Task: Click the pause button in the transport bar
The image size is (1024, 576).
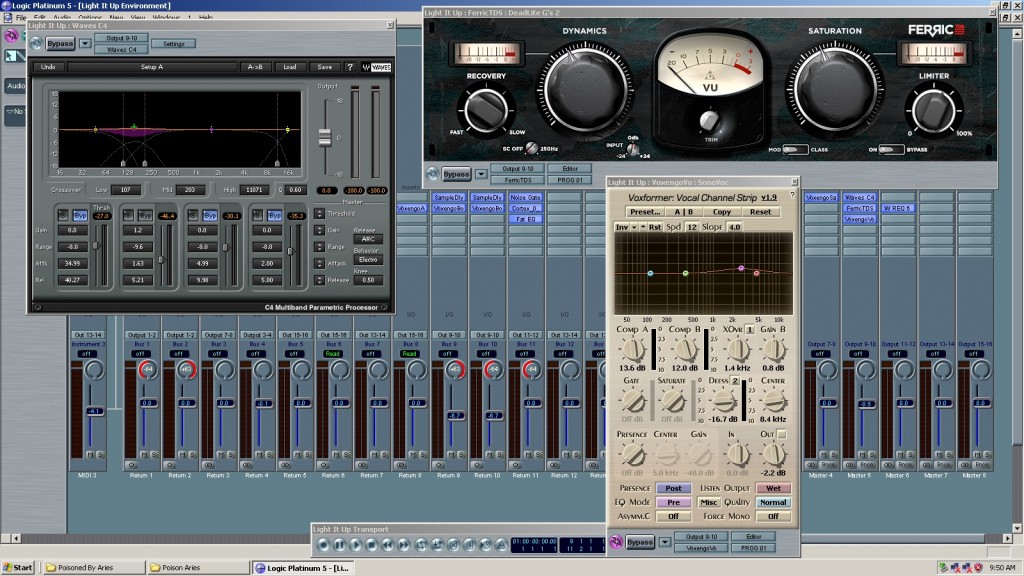Action: pos(339,544)
